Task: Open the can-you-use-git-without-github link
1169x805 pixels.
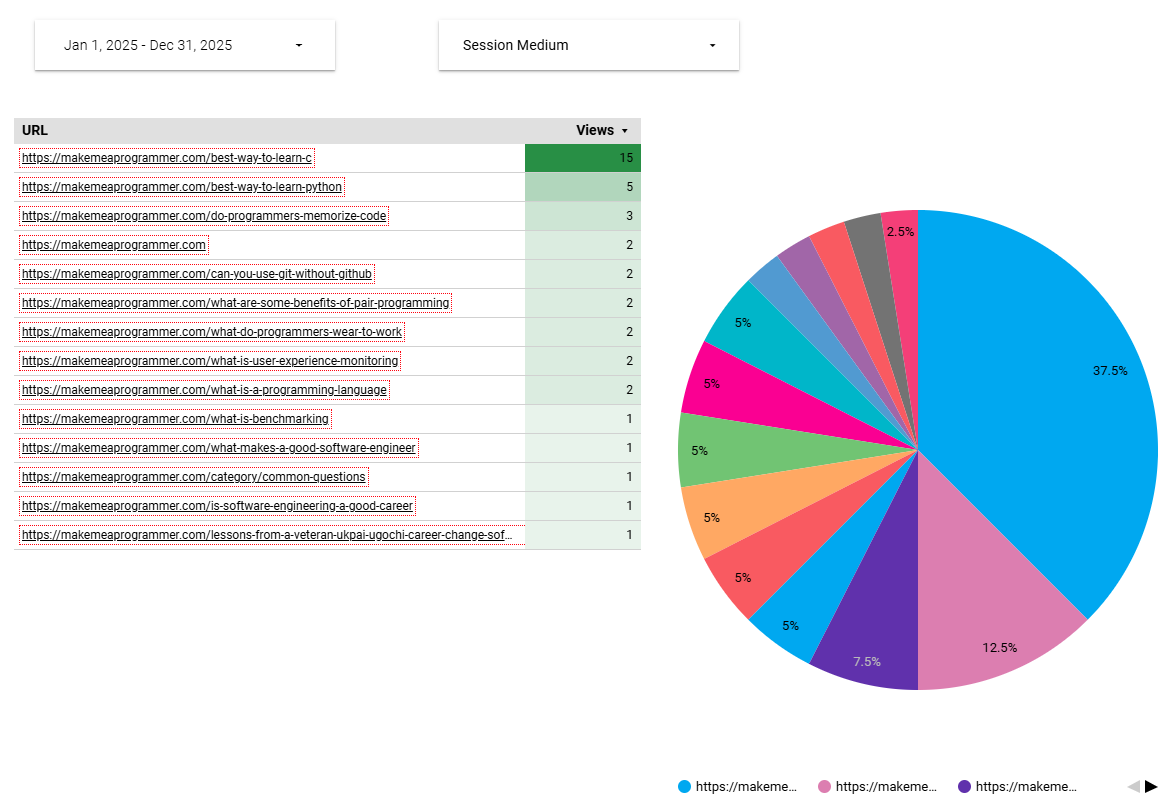Action: click(198, 274)
